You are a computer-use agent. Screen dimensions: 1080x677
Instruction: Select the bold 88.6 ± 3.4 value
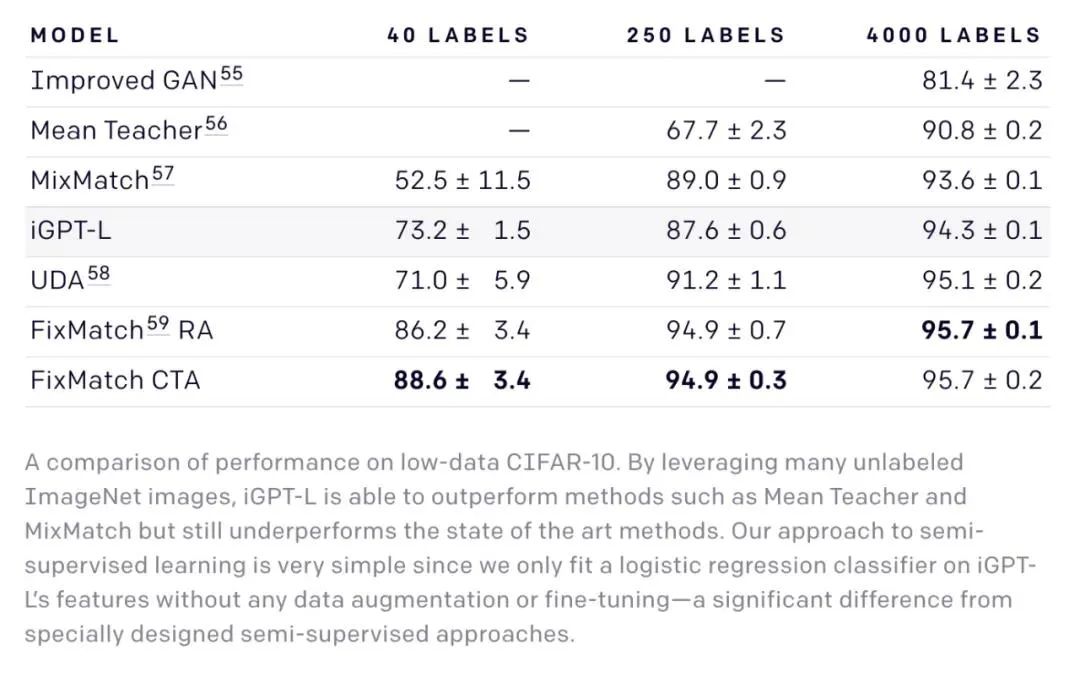462,381
